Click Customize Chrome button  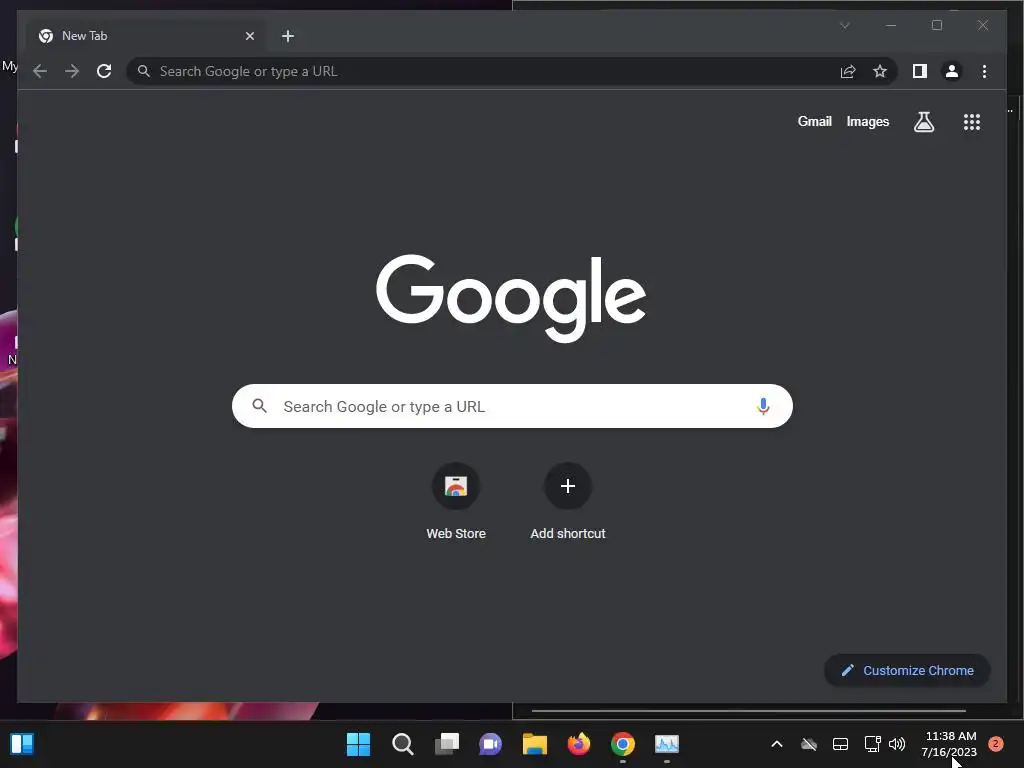click(907, 671)
